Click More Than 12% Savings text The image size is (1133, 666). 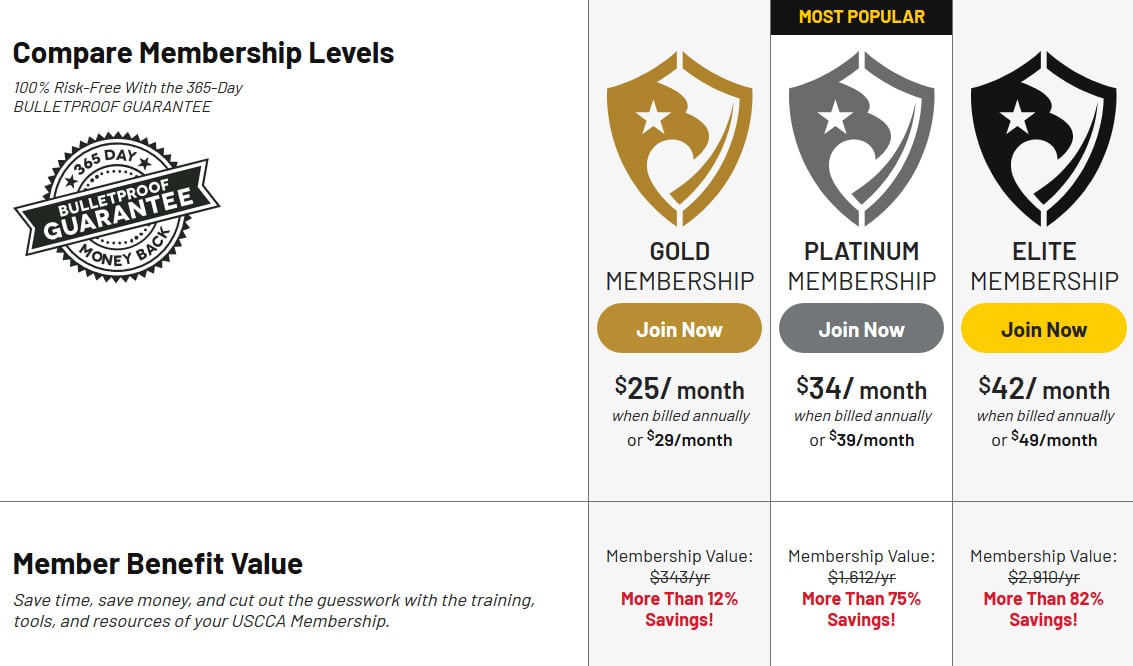coord(679,609)
